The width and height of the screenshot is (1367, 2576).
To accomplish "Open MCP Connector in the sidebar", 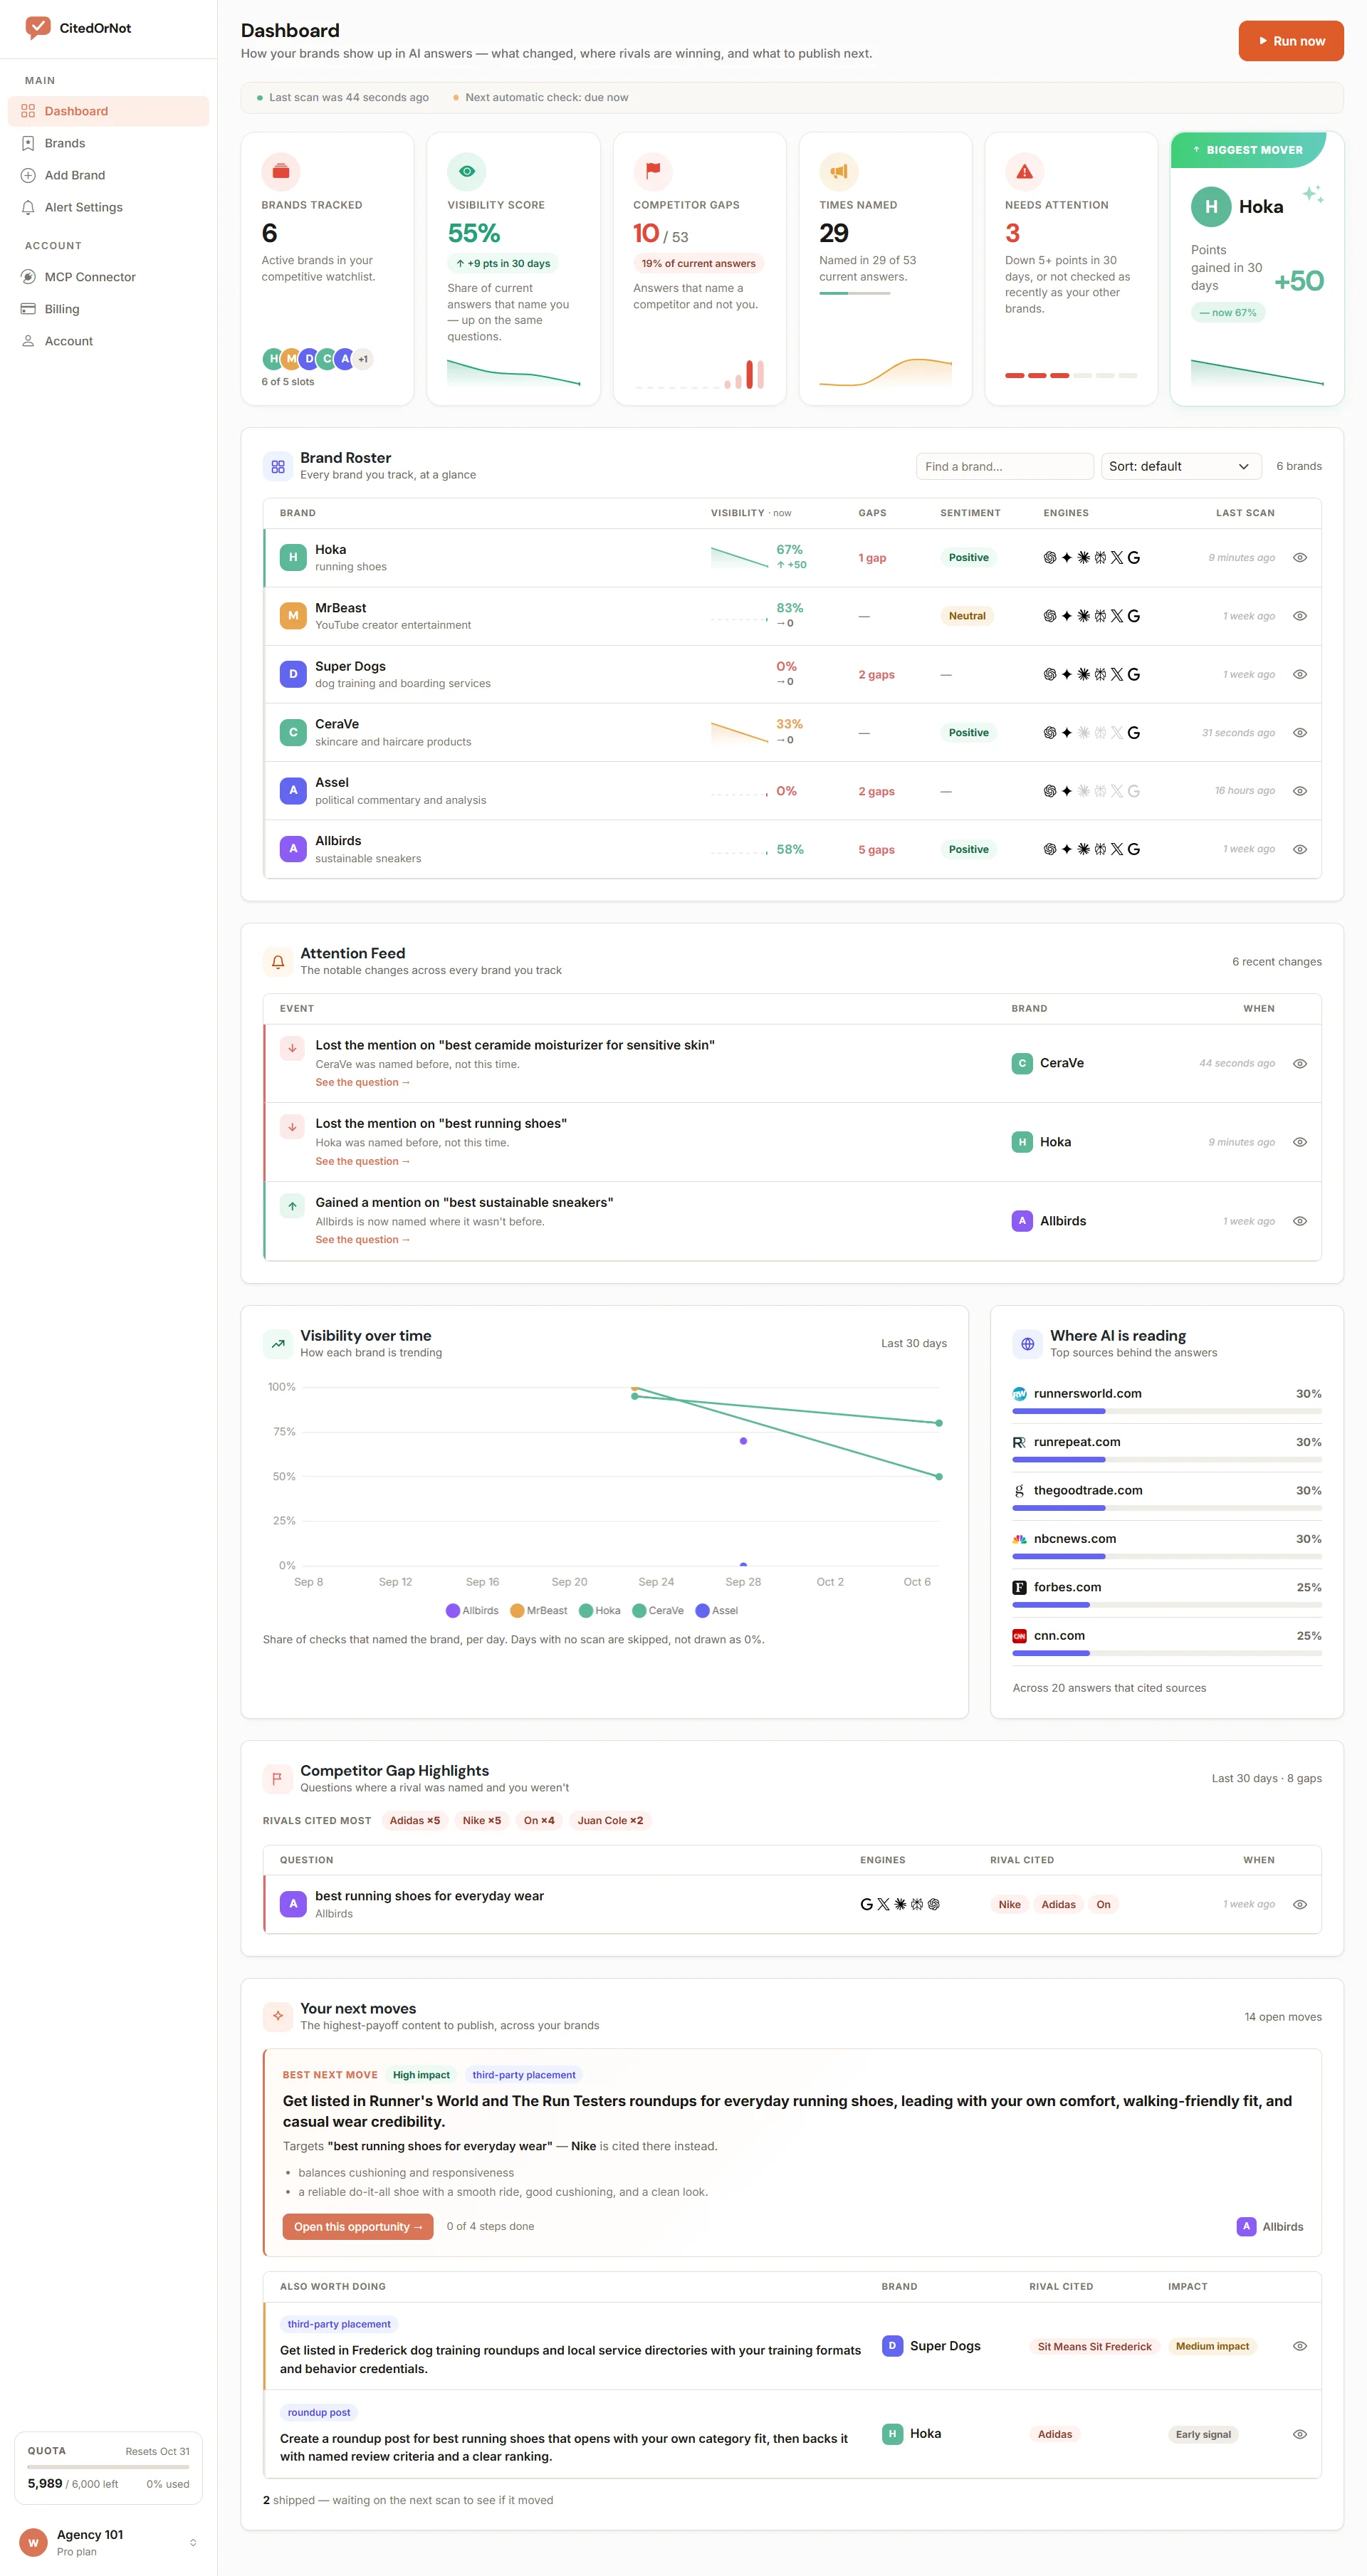I will pos(108,277).
